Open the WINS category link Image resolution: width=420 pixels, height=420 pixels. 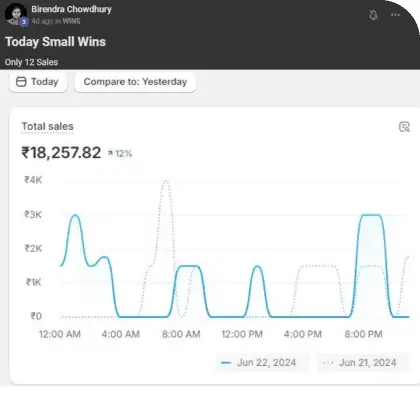click(x=71, y=21)
